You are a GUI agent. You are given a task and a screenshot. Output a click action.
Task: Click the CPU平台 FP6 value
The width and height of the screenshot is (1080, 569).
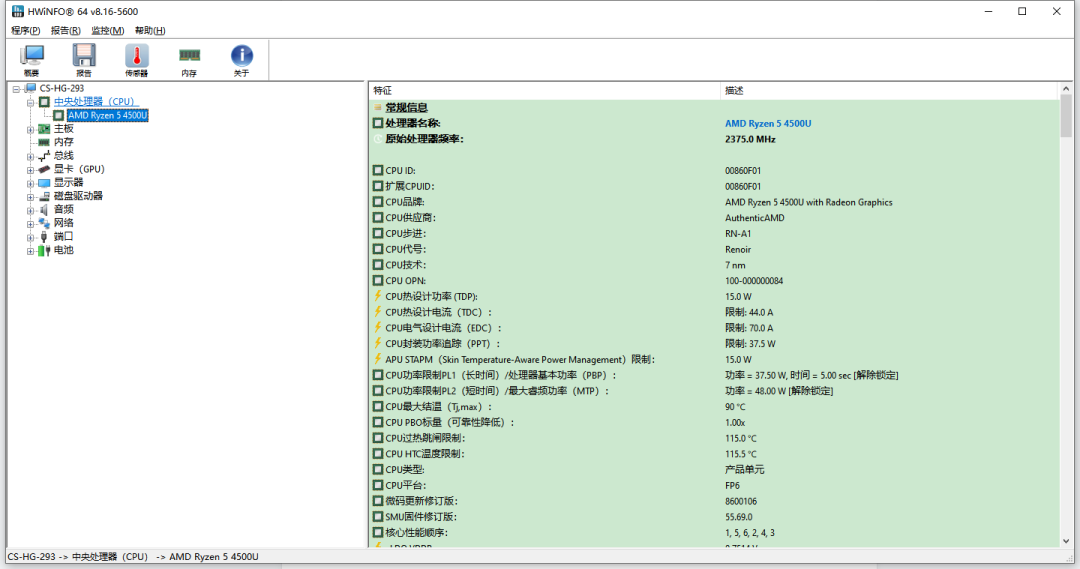[x=732, y=486]
